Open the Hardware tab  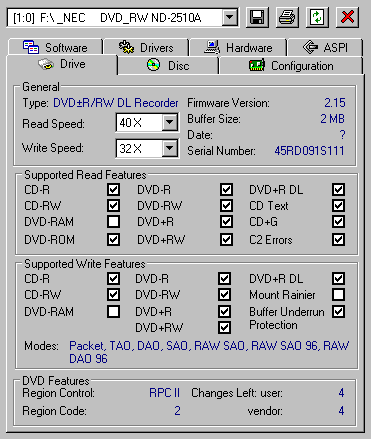(238, 47)
